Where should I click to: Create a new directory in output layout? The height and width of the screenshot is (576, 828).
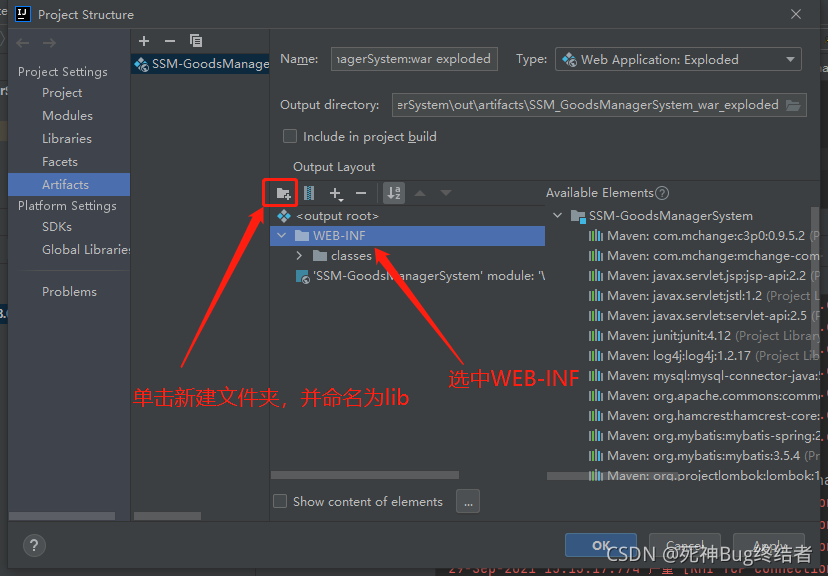pyautogui.click(x=284, y=193)
